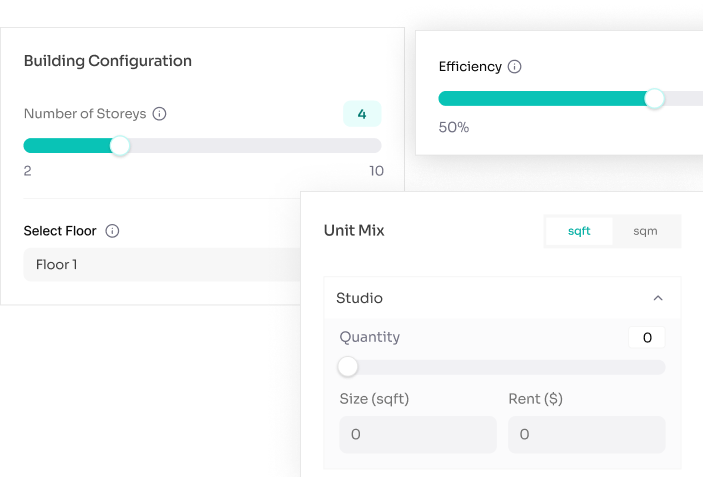The height and width of the screenshot is (477, 703).
Task: Open info icon beside Number of Storeys
Action: pyautogui.click(x=160, y=114)
